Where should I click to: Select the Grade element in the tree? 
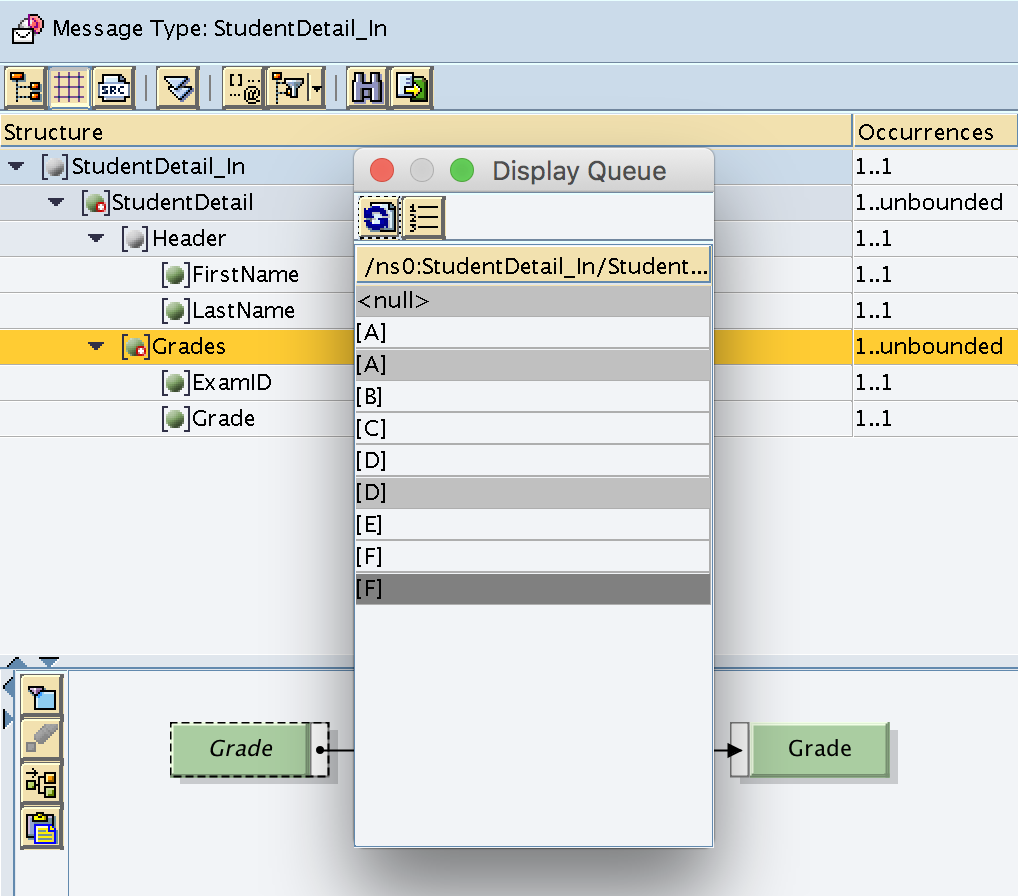click(x=208, y=418)
